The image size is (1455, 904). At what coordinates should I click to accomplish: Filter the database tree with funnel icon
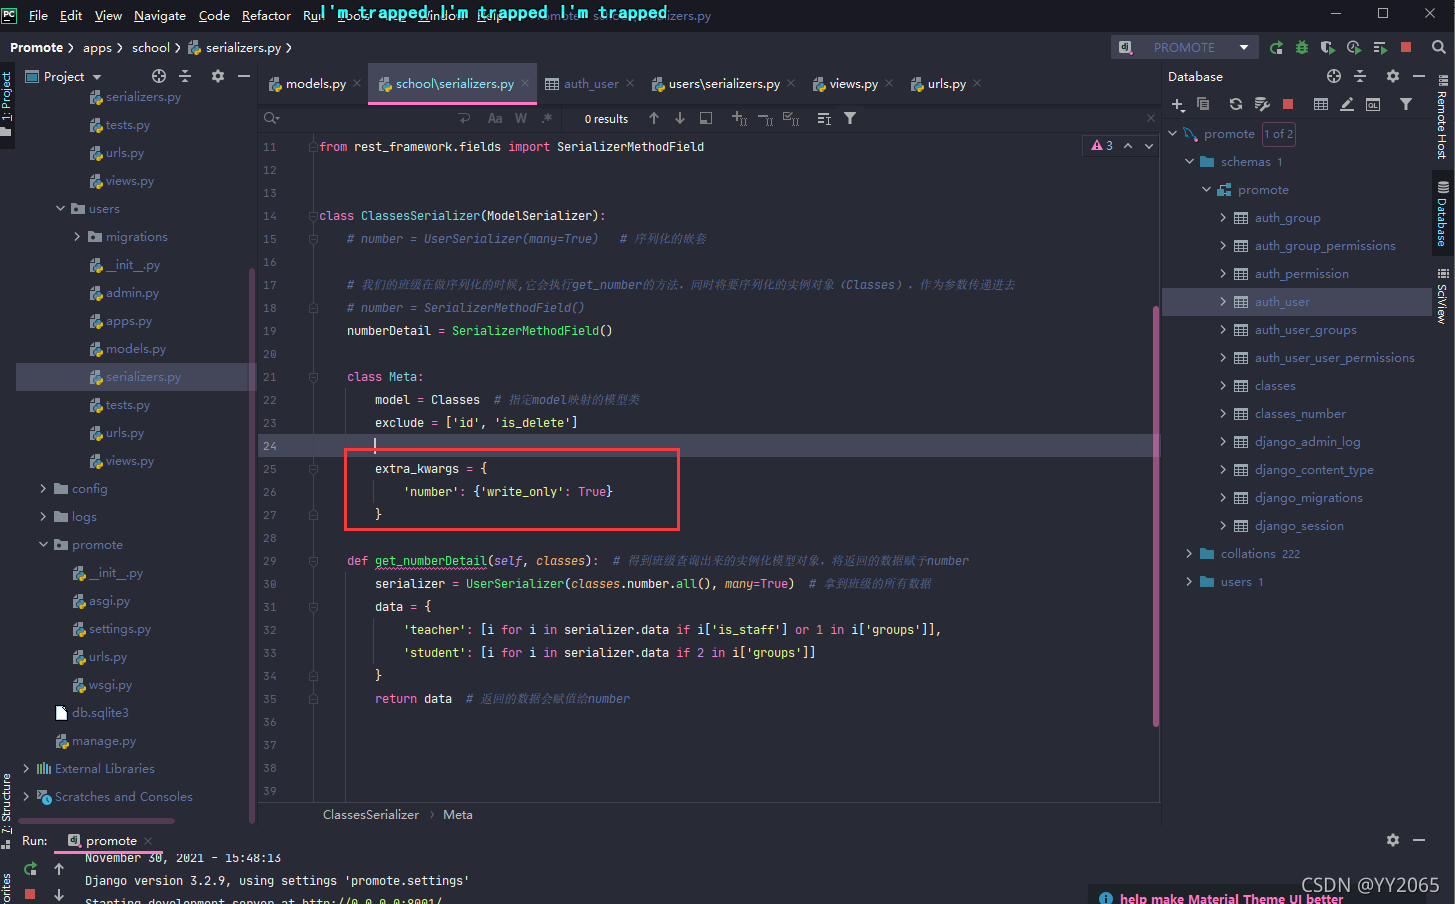point(1406,104)
